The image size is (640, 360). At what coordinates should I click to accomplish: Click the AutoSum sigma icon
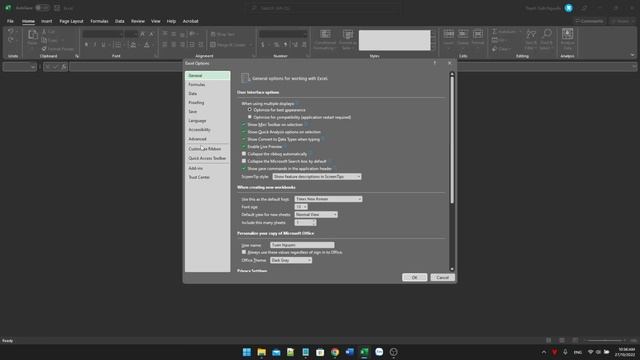(x=494, y=32)
